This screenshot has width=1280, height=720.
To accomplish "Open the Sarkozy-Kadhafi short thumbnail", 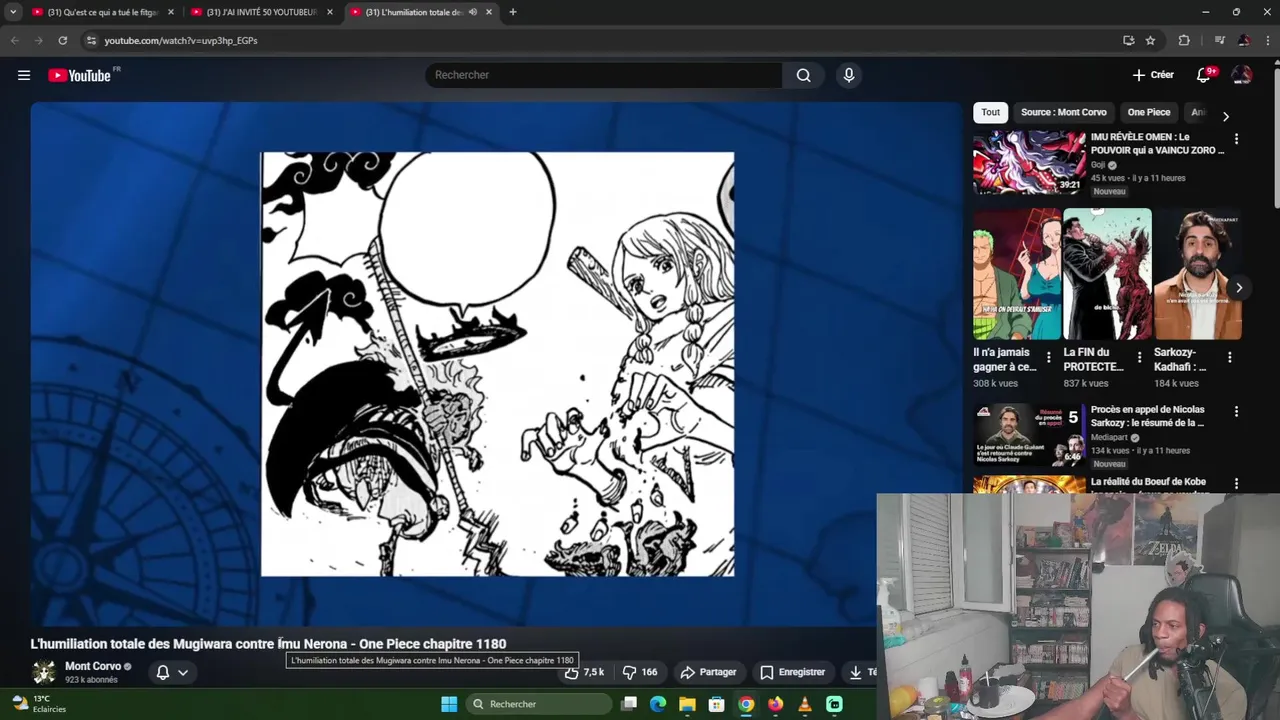I will 1197,274.
